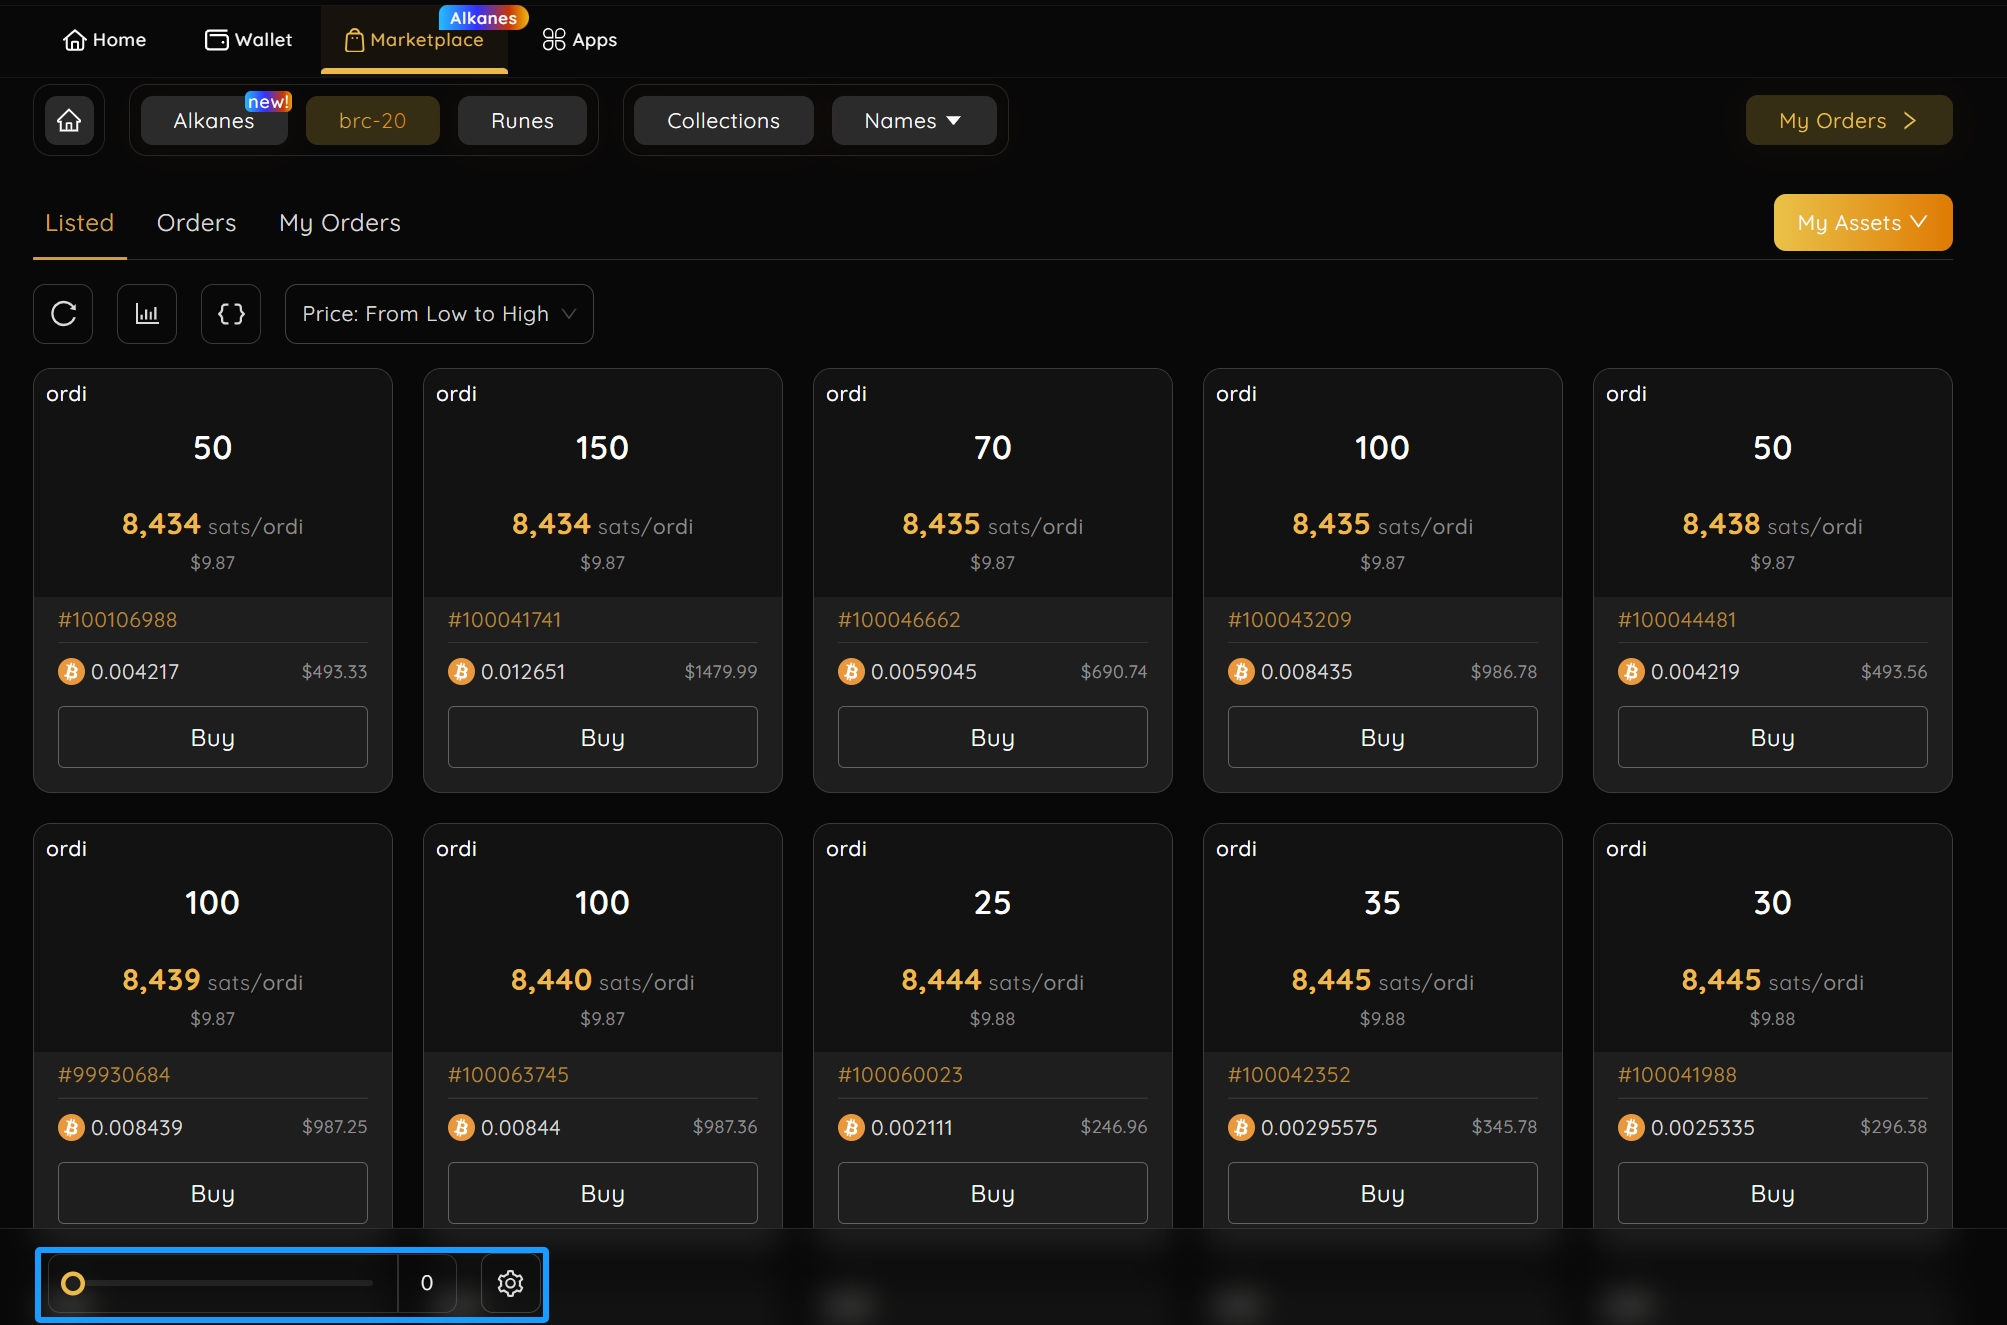Image resolution: width=2007 pixels, height=1325 pixels.
Task: Go to Wallet from the top navigation
Action: (248, 40)
